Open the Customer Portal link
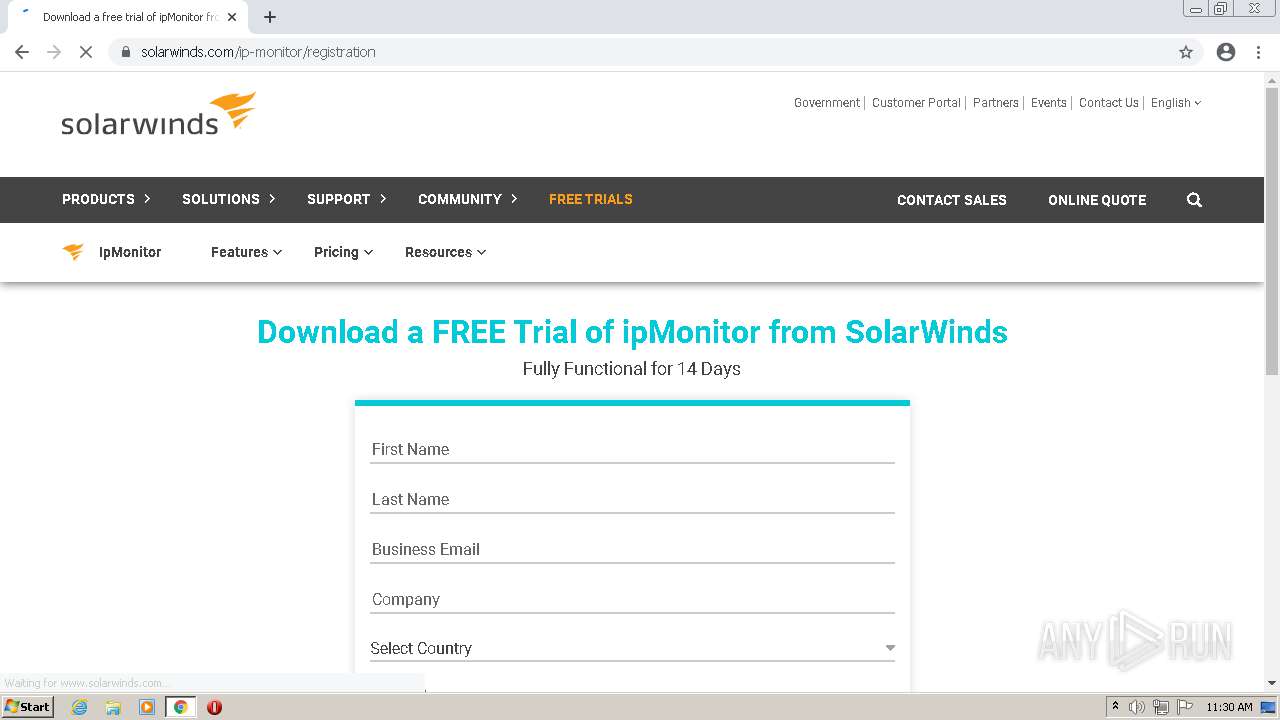The height and width of the screenshot is (720, 1280). 916,103
